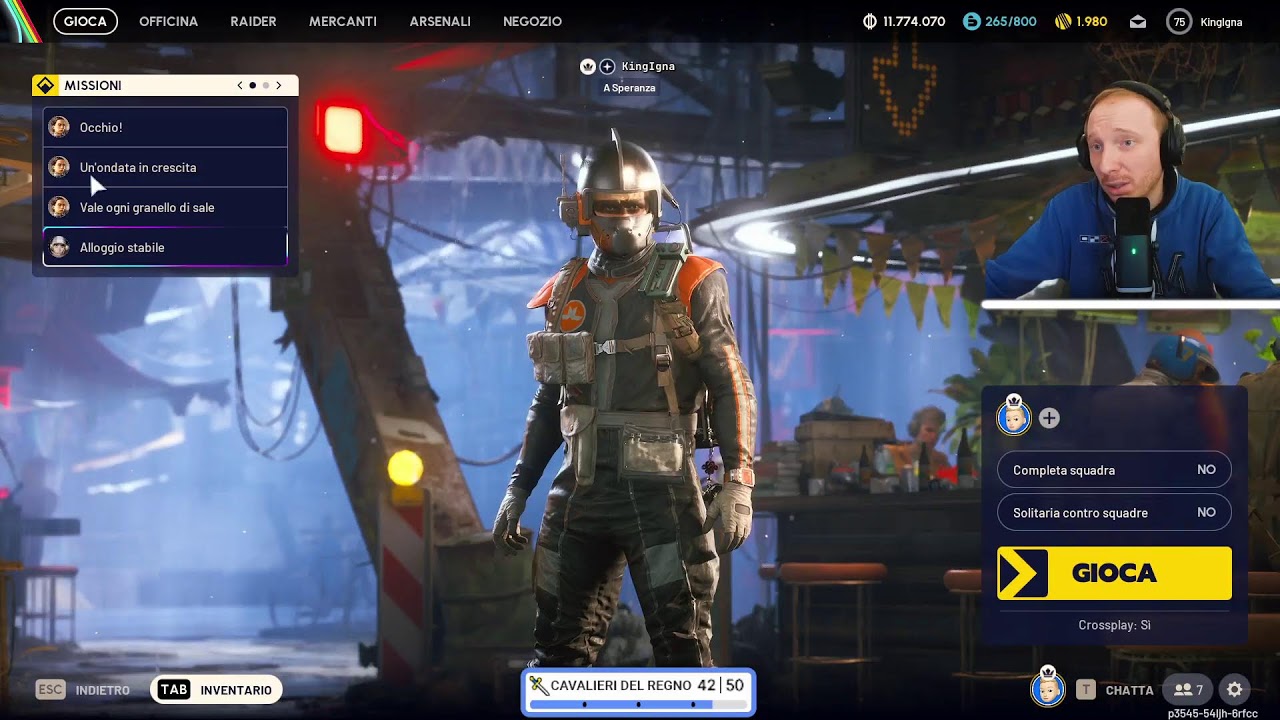Image resolution: width=1280 pixels, height=720 pixels.
Task: Click the Cavalieri del Regno progress bar
Action: [638, 704]
